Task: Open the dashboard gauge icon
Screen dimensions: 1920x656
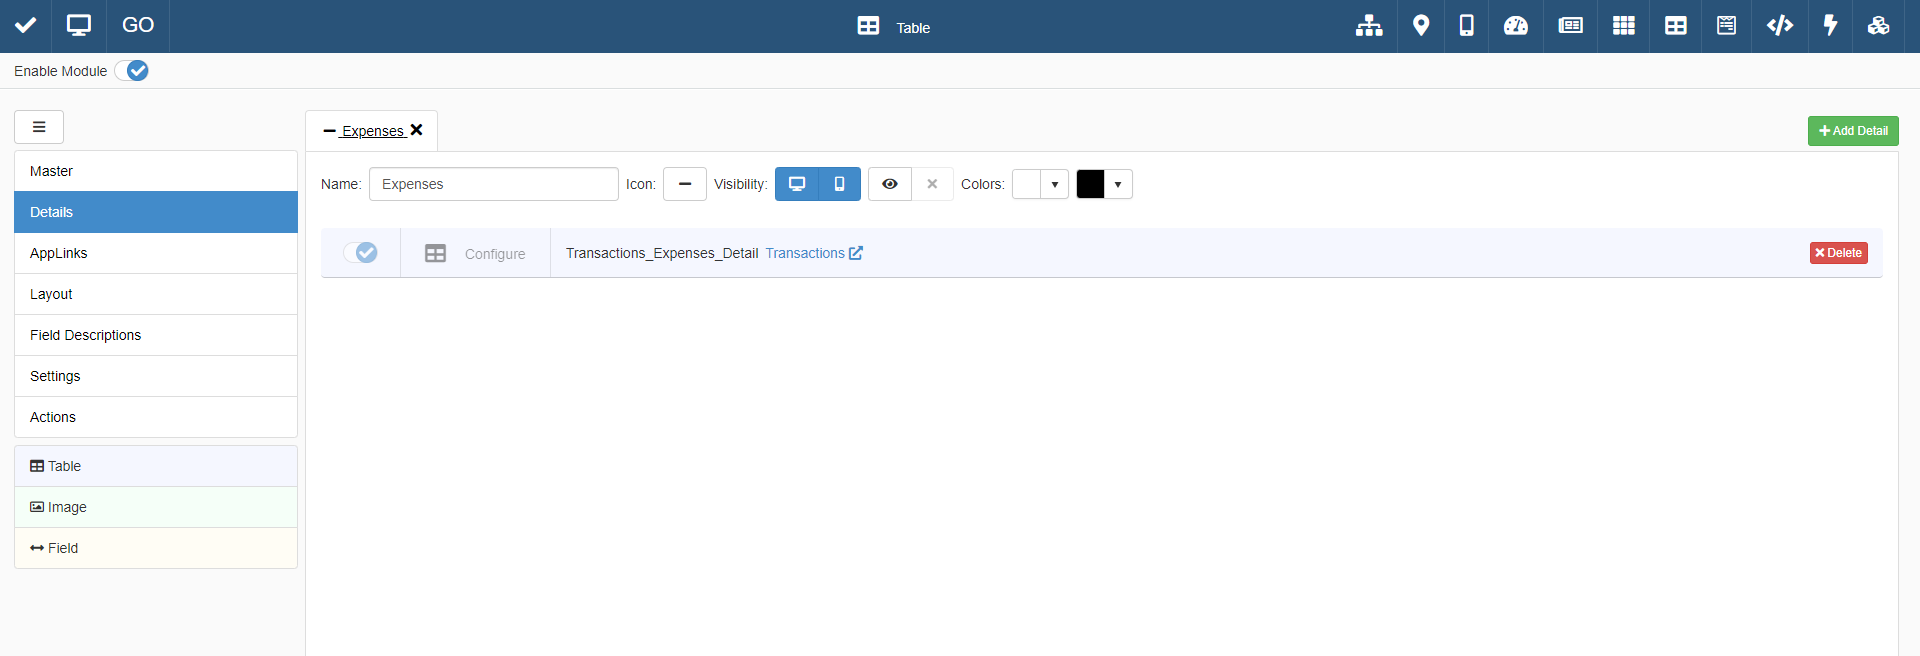Action: pyautogui.click(x=1515, y=26)
